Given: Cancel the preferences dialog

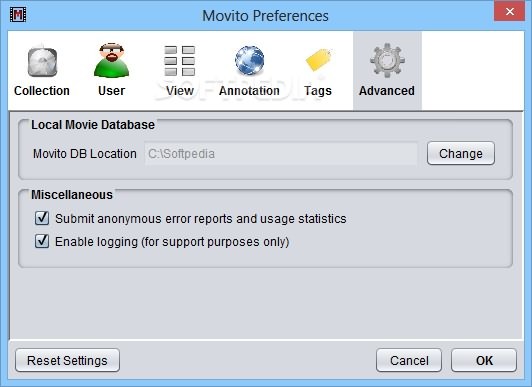Looking at the screenshot, I should pos(409,360).
